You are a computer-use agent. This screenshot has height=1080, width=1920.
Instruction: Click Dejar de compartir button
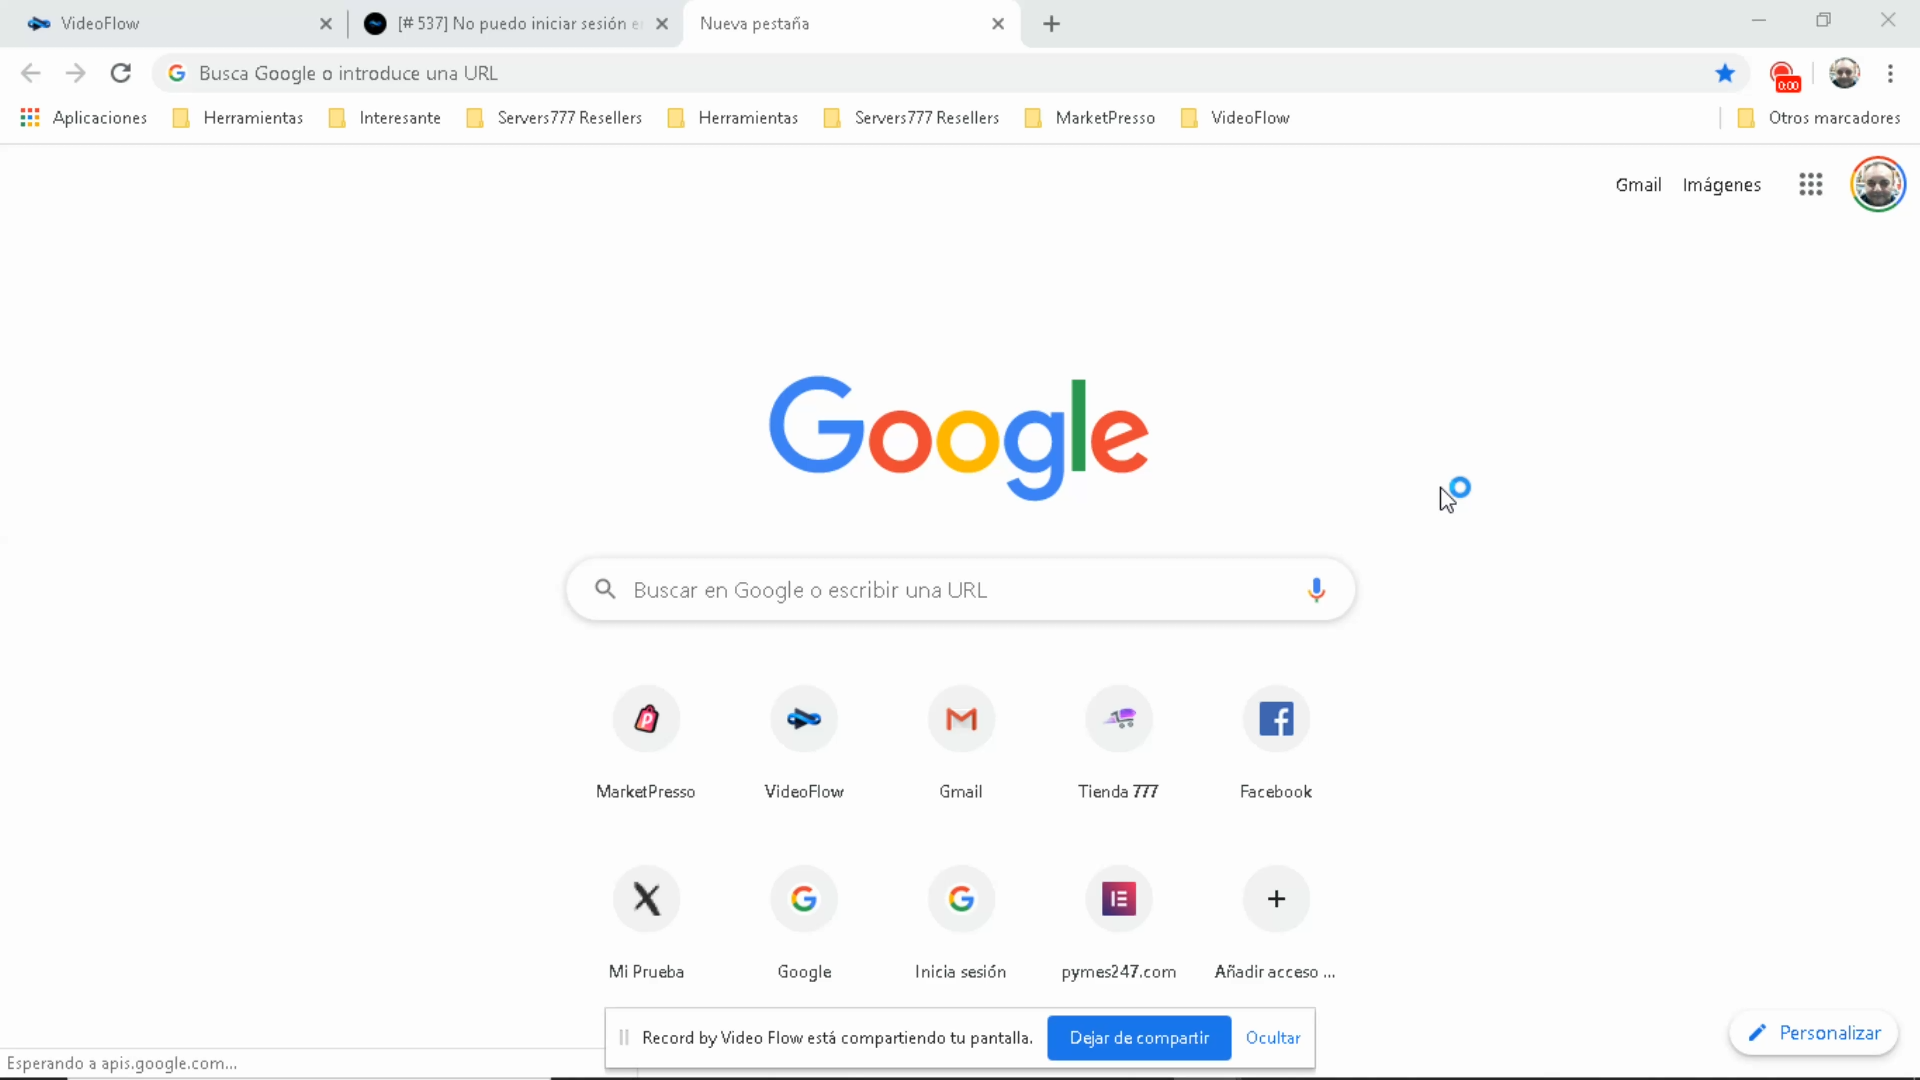[1139, 1038]
